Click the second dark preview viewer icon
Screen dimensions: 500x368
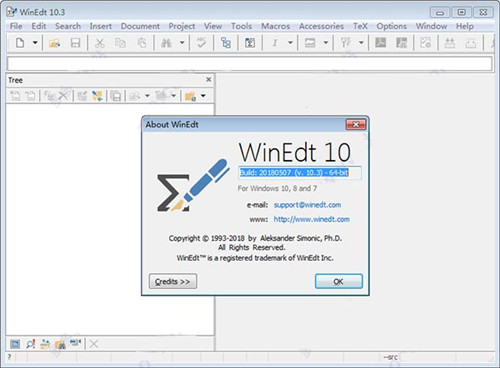(401, 43)
